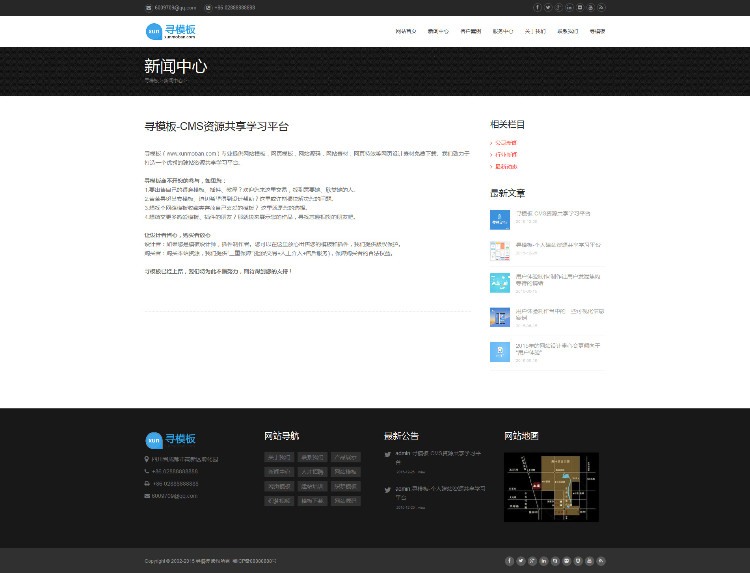Click the blue thumbnail of the first latest article

500,220
